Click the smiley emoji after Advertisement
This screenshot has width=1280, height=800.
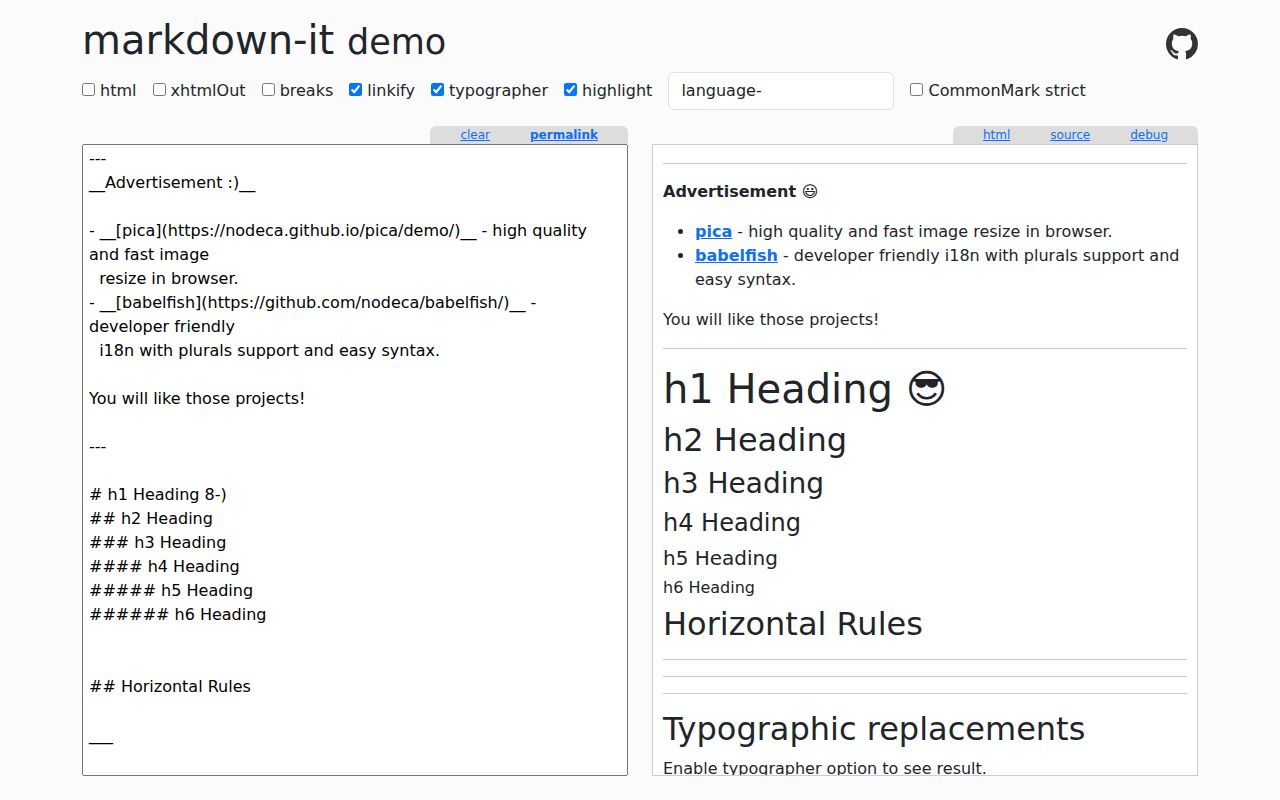pos(810,191)
